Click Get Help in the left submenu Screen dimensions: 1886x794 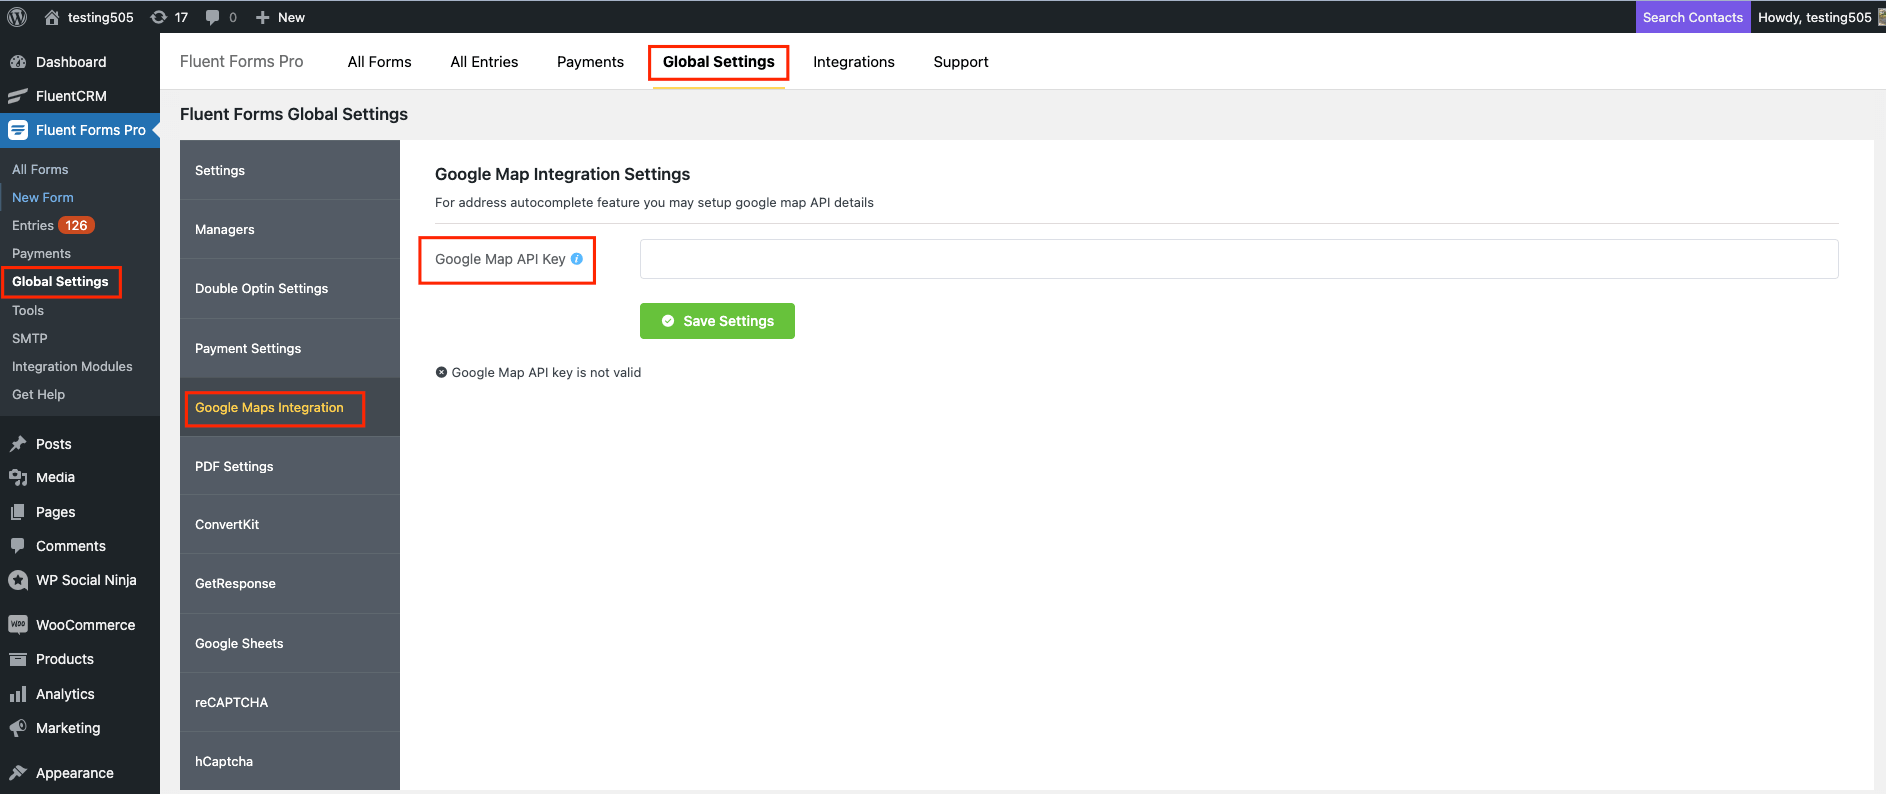[38, 395]
